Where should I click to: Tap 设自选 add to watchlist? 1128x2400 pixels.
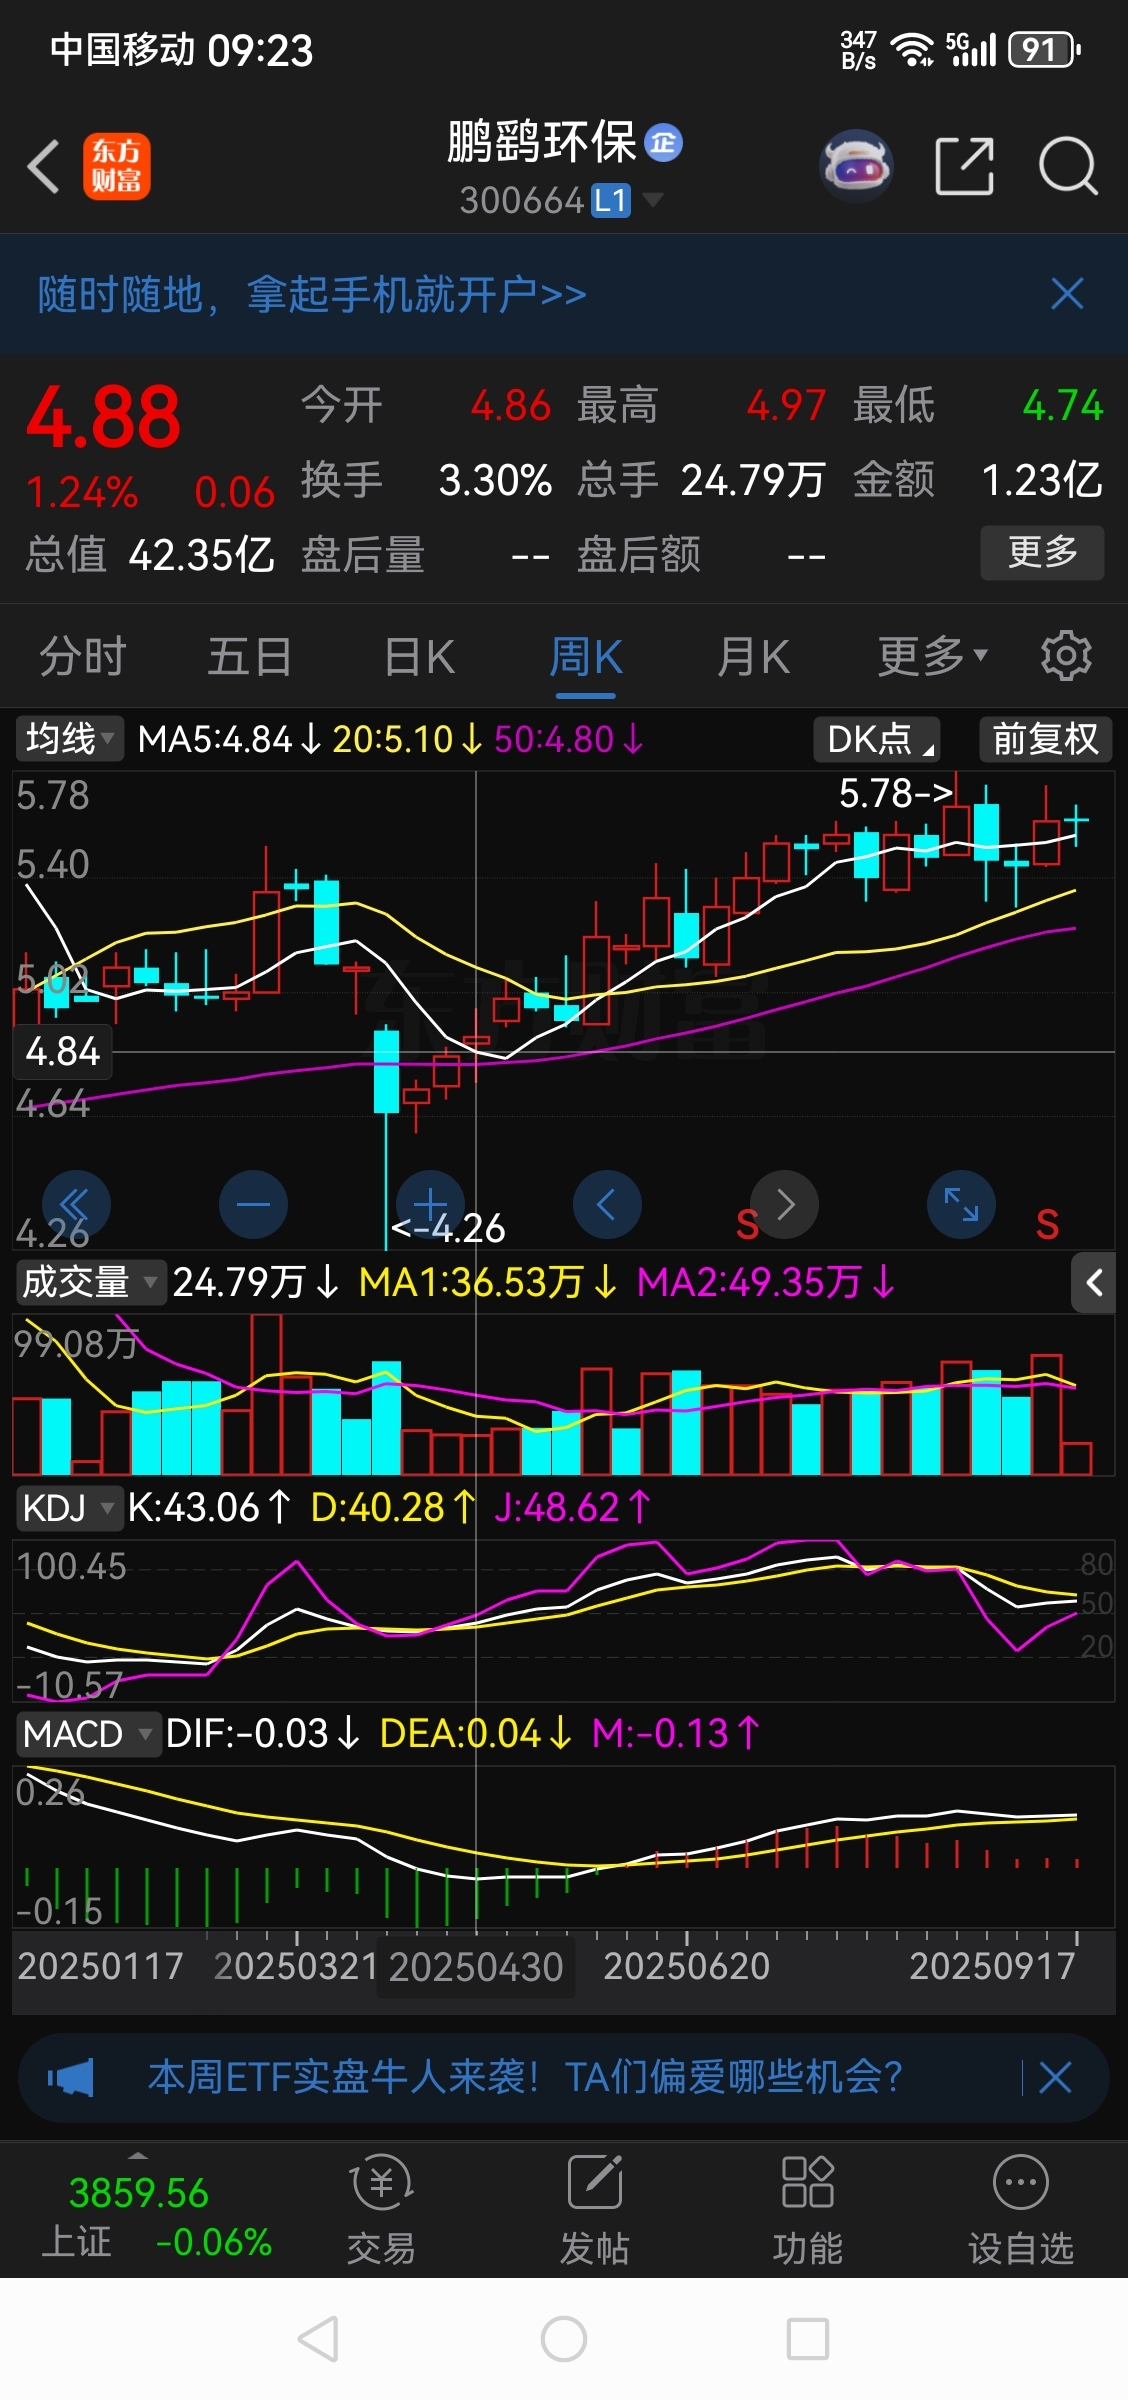click(x=1021, y=2210)
